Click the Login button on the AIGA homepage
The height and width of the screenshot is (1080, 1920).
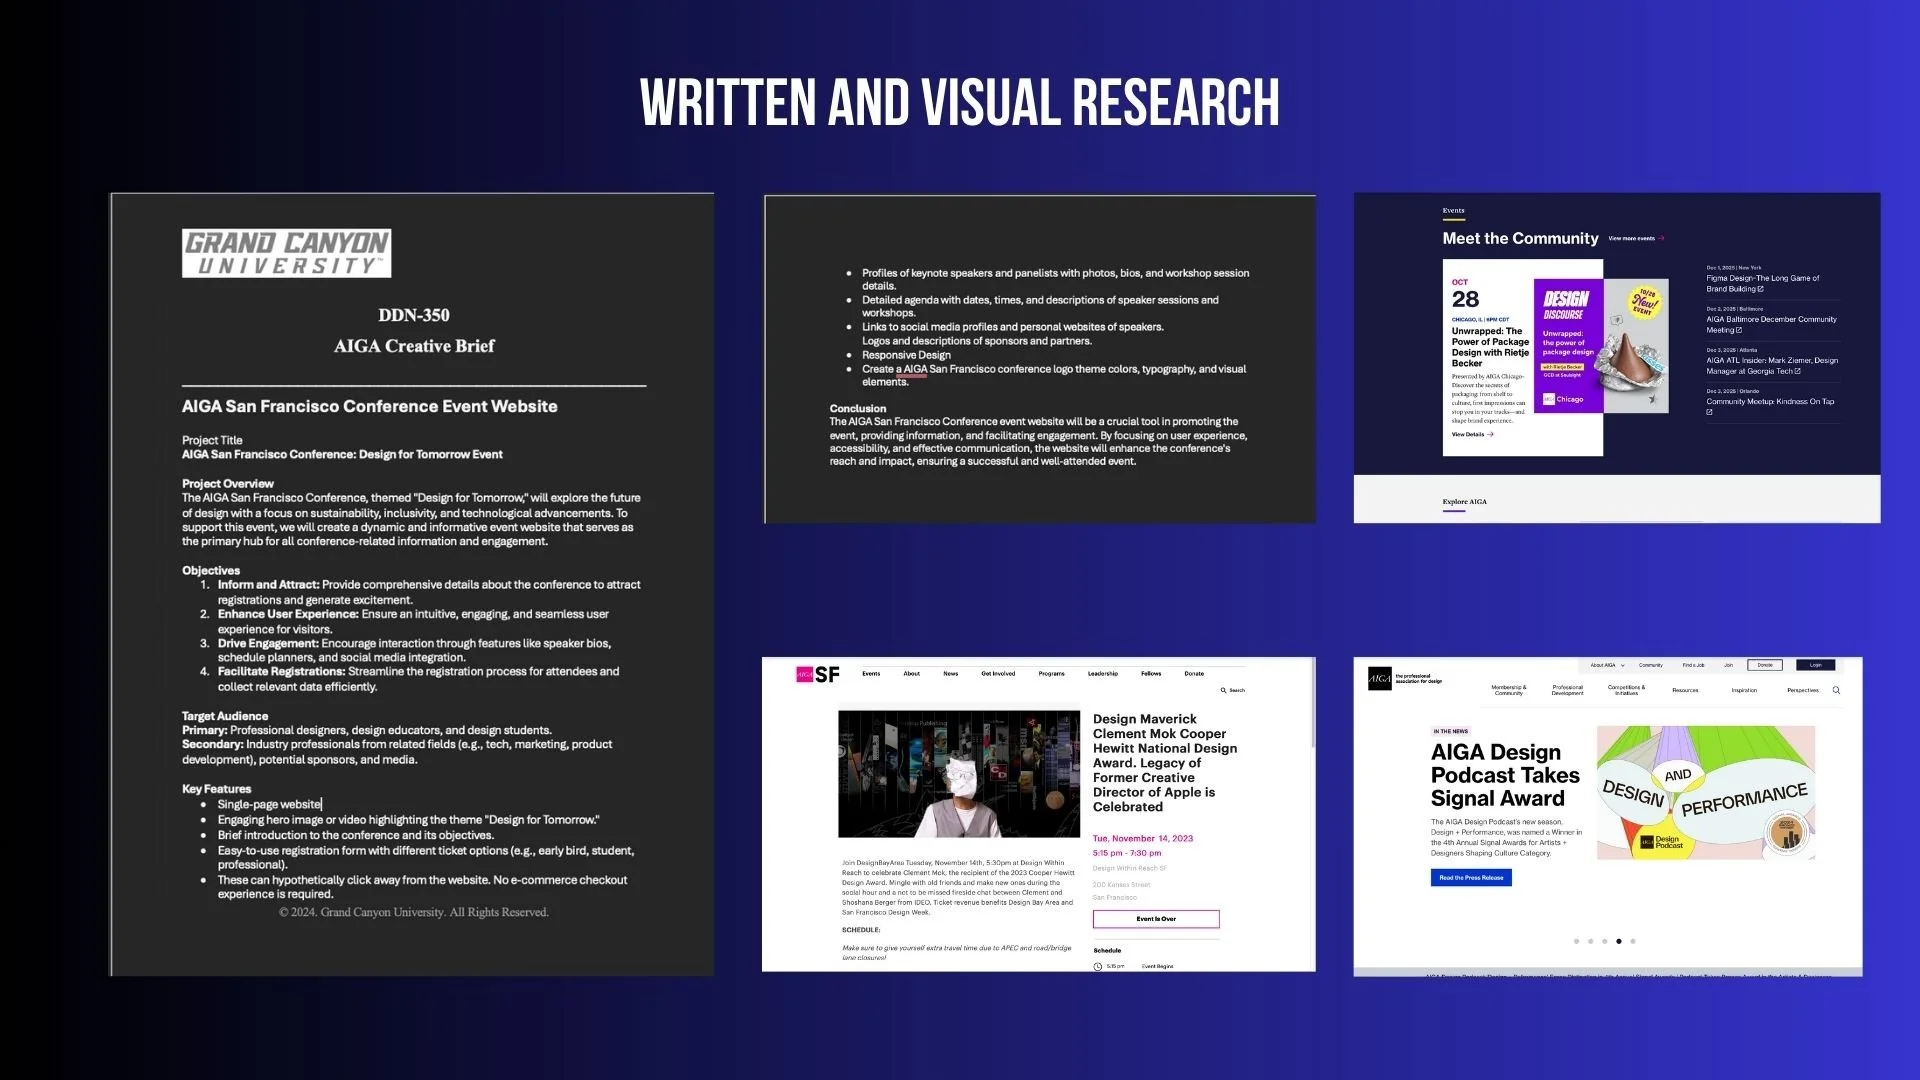pos(1815,665)
